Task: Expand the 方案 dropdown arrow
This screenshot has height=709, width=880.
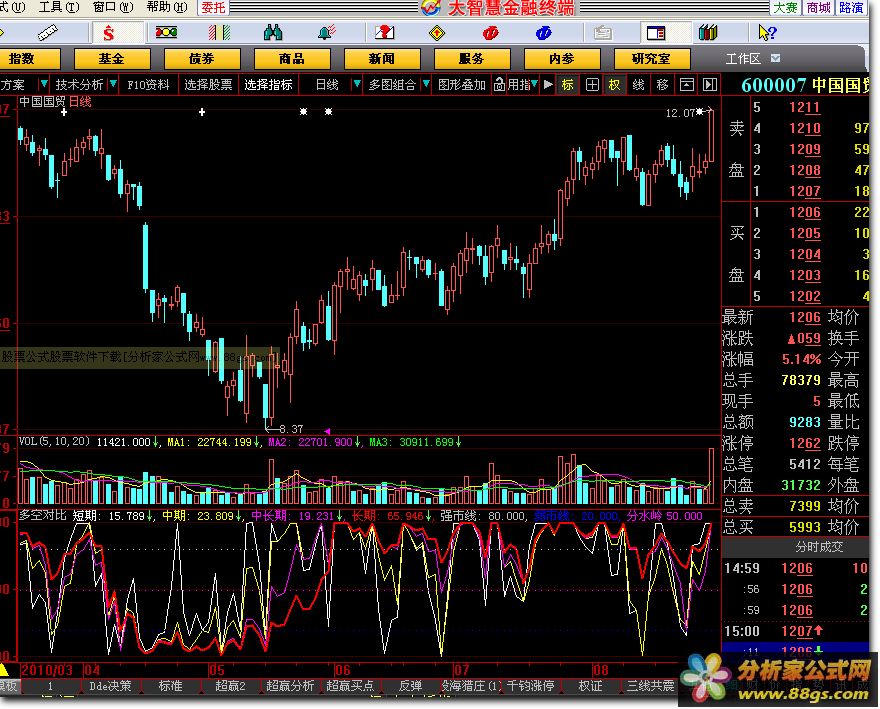Action: [44, 84]
